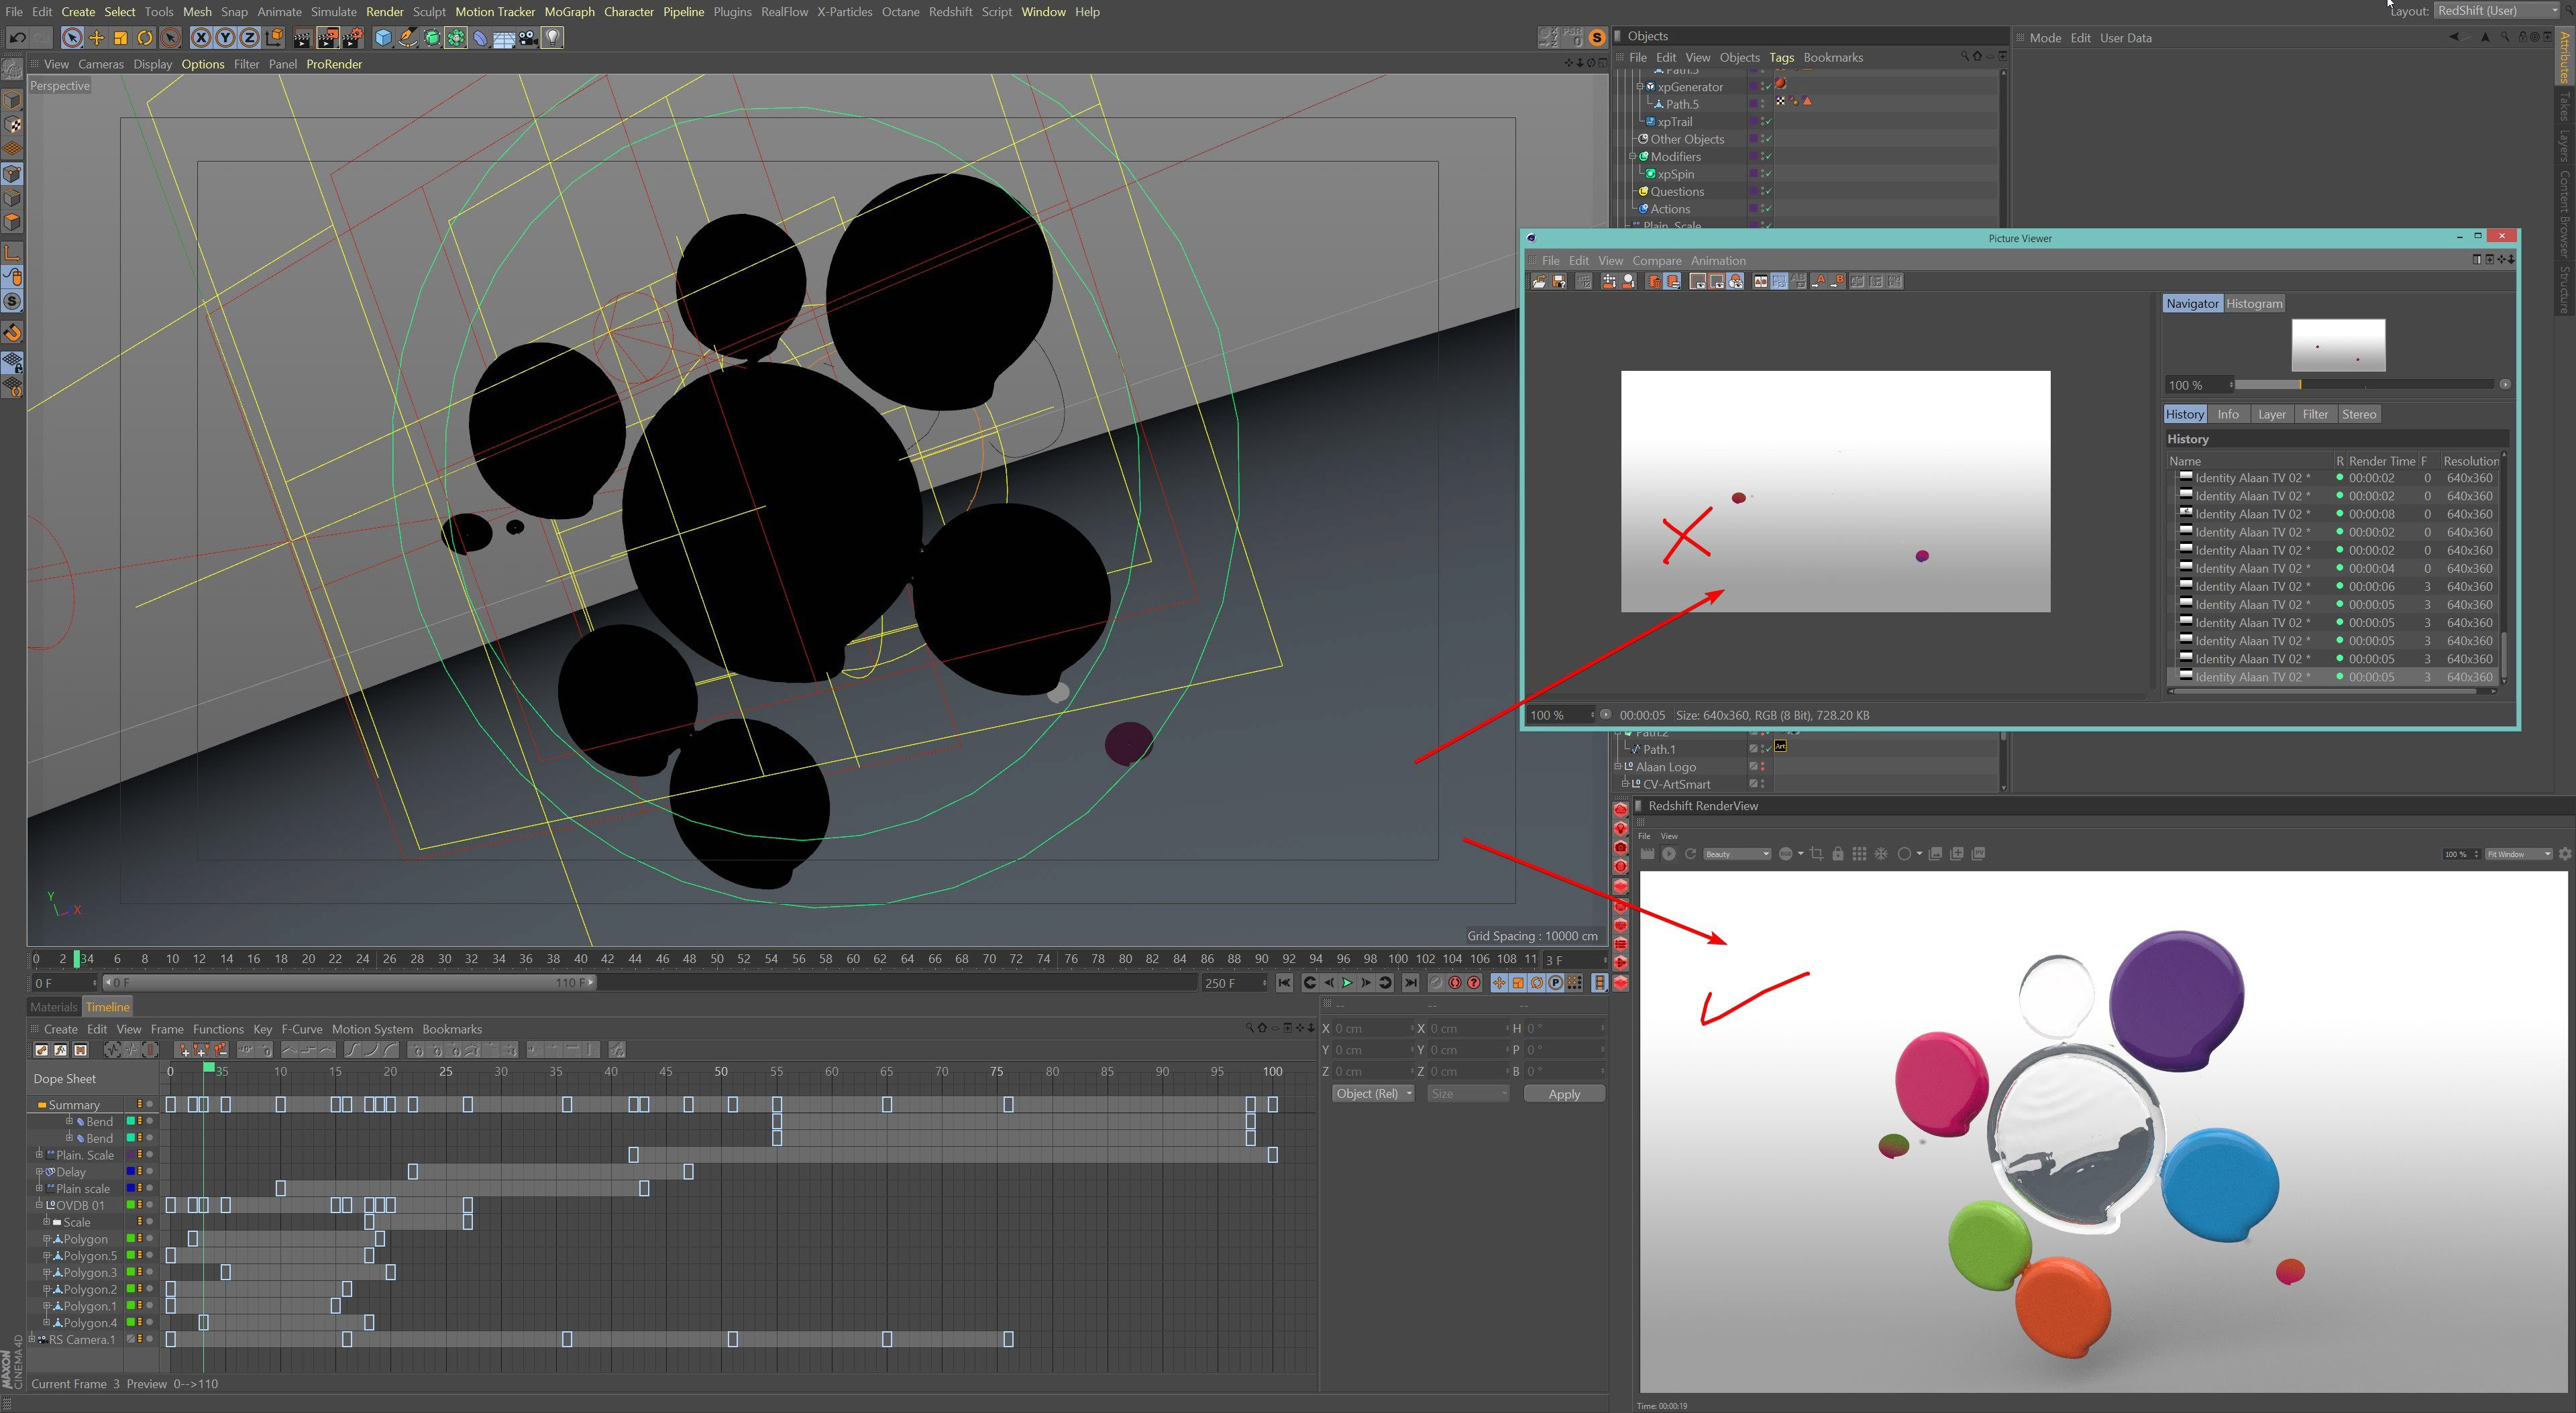Click the Camera object icon
Viewport: 2576px width, 1413px height.
pyautogui.click(x=528, y=38)
